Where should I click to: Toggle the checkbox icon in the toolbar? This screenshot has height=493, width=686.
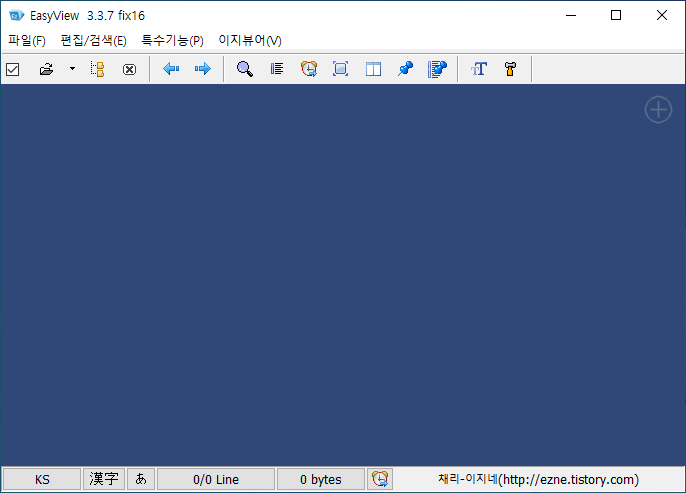point(13,69)
